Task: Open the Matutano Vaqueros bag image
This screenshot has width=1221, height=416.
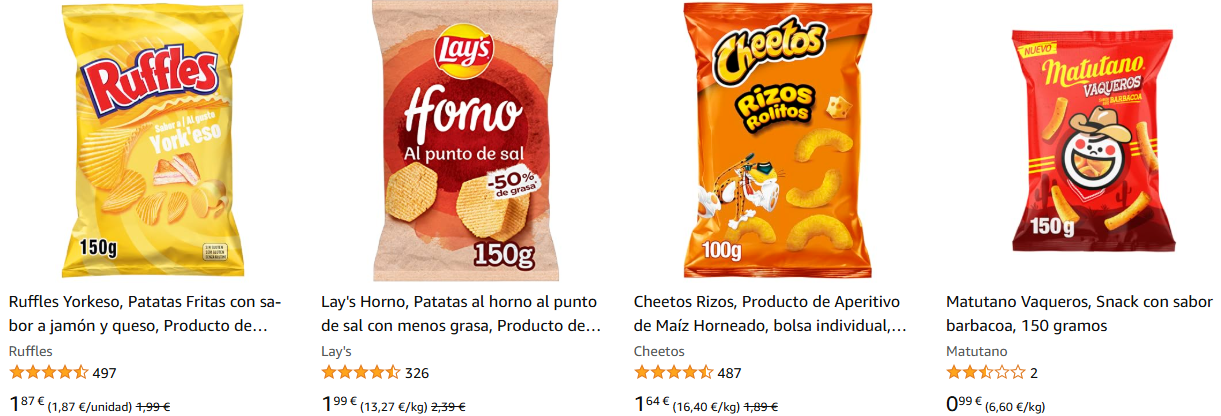Action: (x=1086, y=140)
